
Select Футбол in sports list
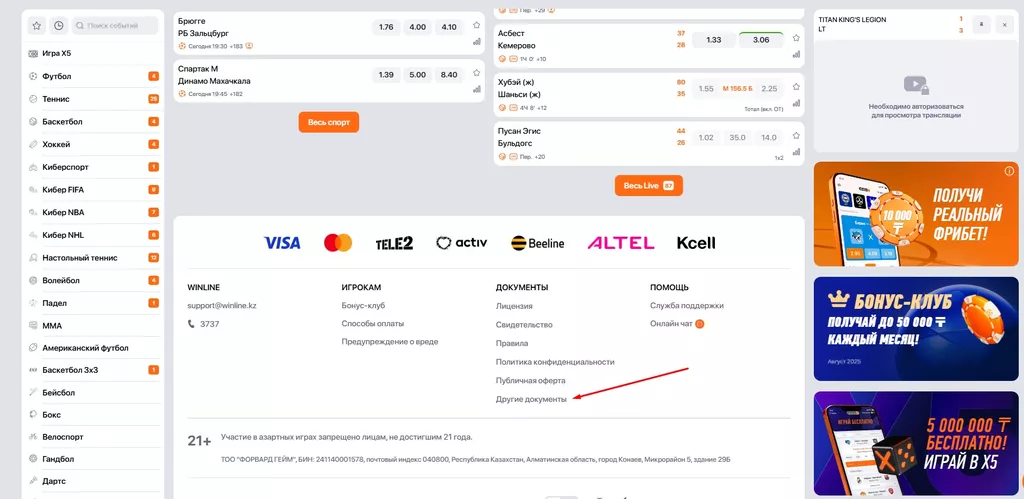click(93, 76)
